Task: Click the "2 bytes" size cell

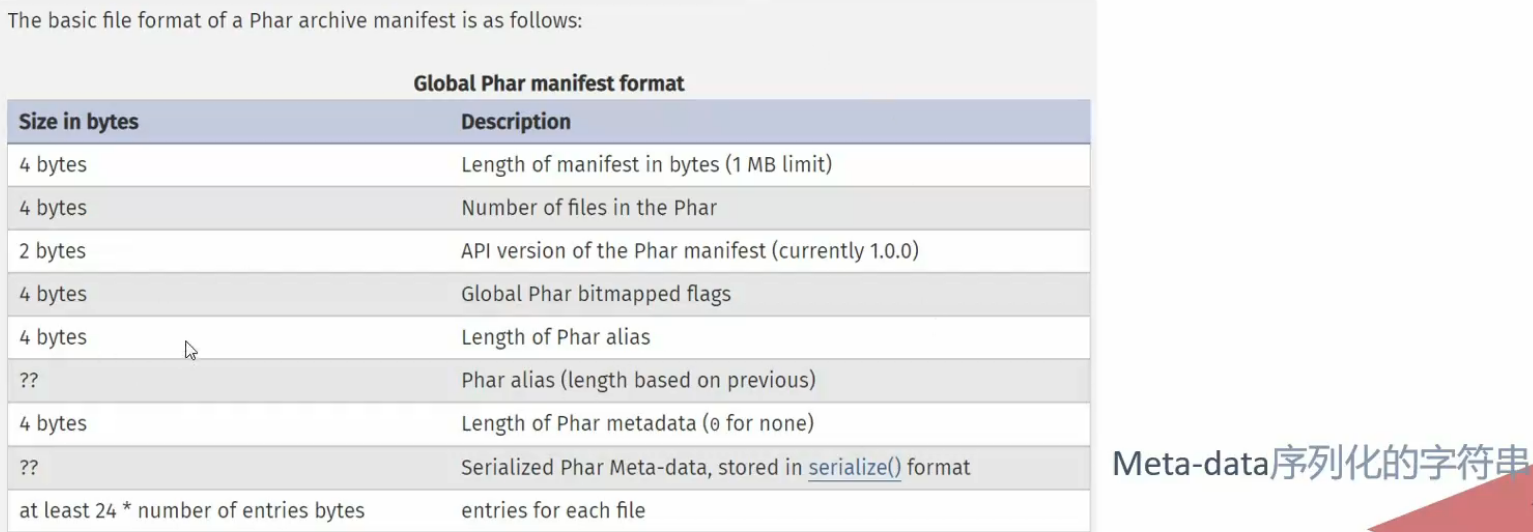Action: [53, 251]
